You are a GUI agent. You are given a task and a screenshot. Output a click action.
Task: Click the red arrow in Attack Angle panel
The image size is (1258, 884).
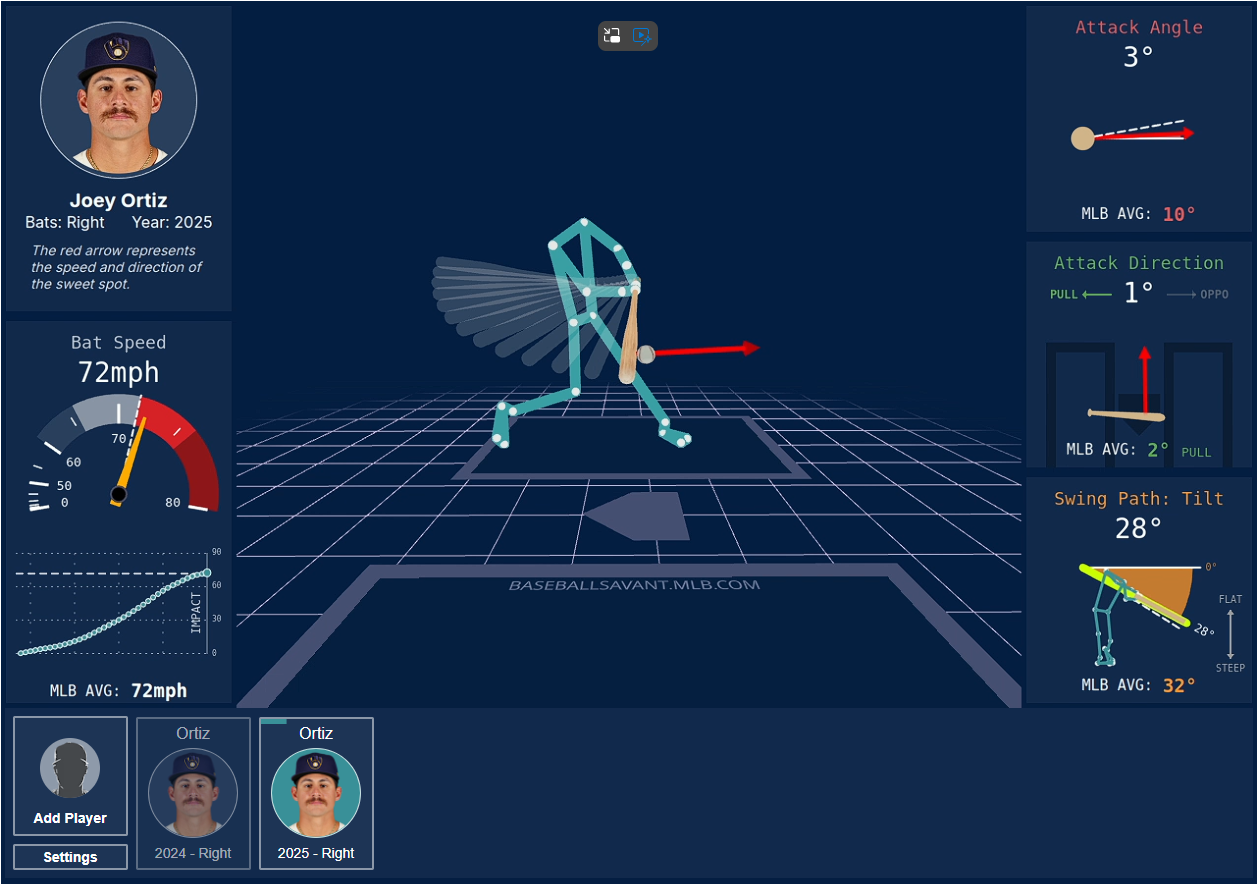[x=1142, y=135]
